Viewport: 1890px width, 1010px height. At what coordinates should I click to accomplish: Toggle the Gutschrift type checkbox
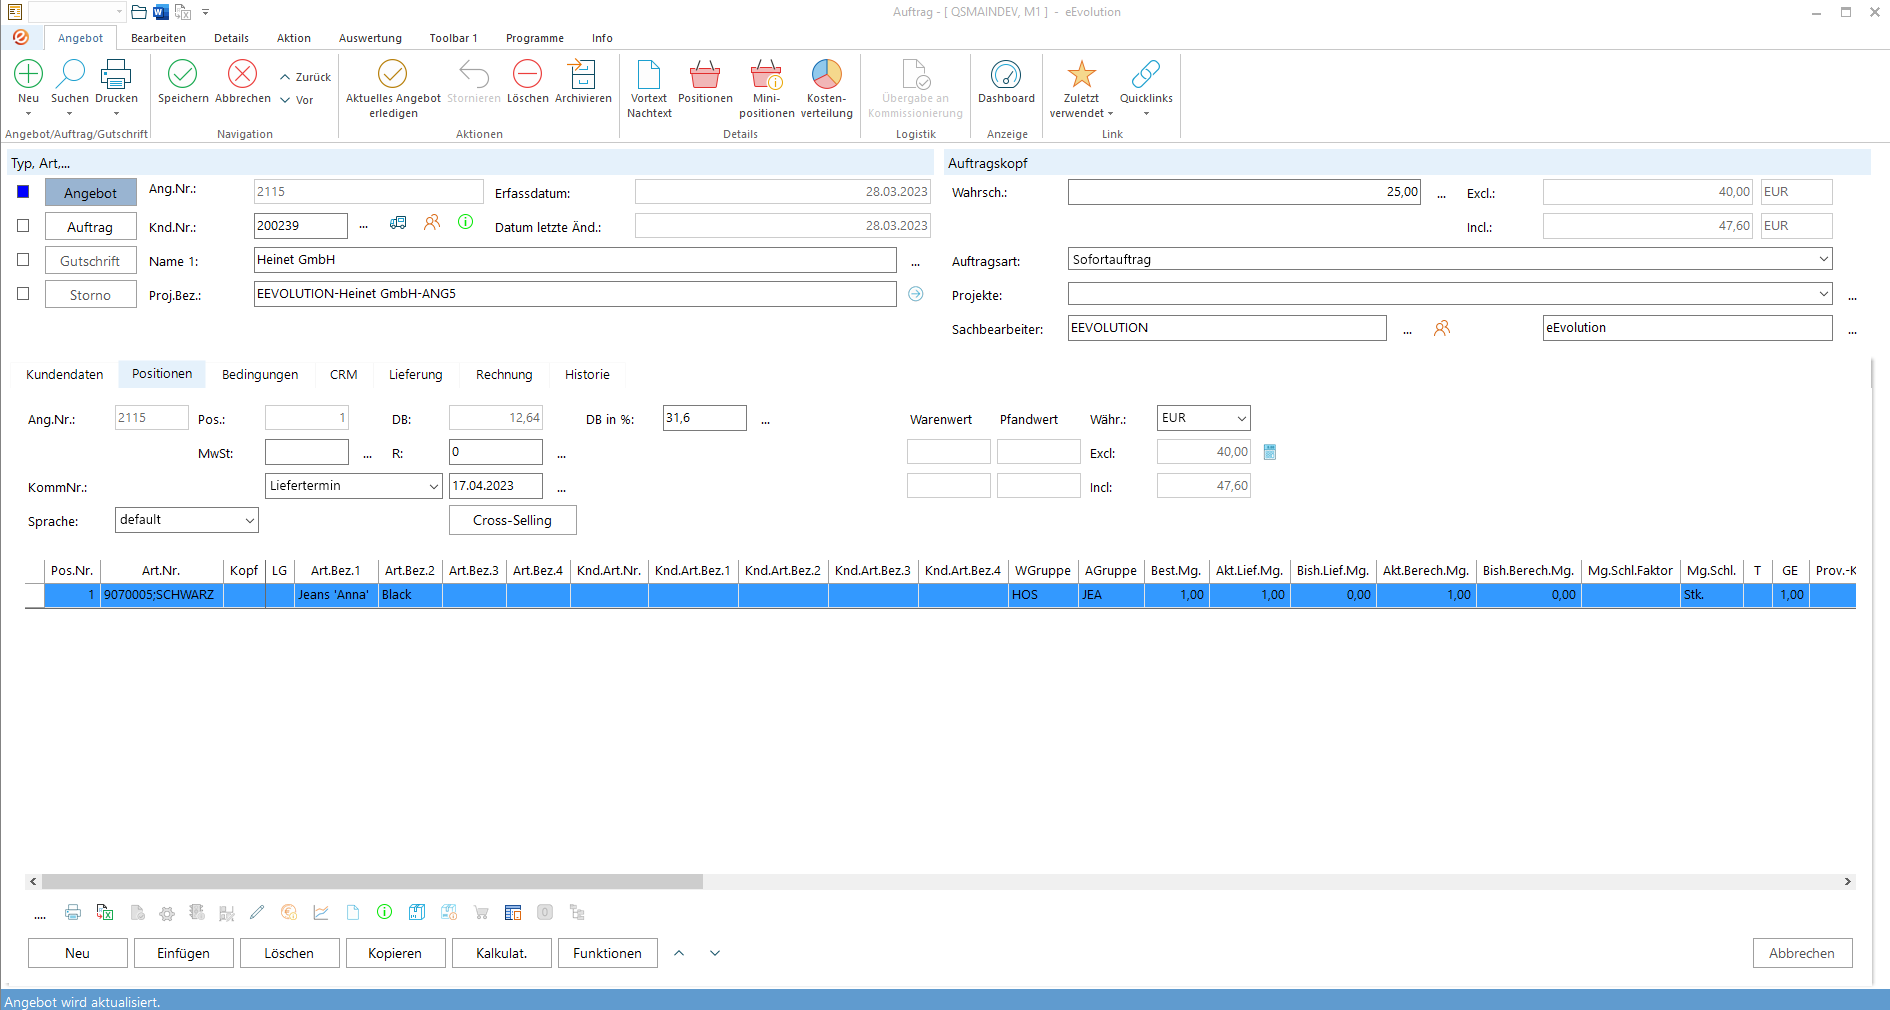click(23, 260)
